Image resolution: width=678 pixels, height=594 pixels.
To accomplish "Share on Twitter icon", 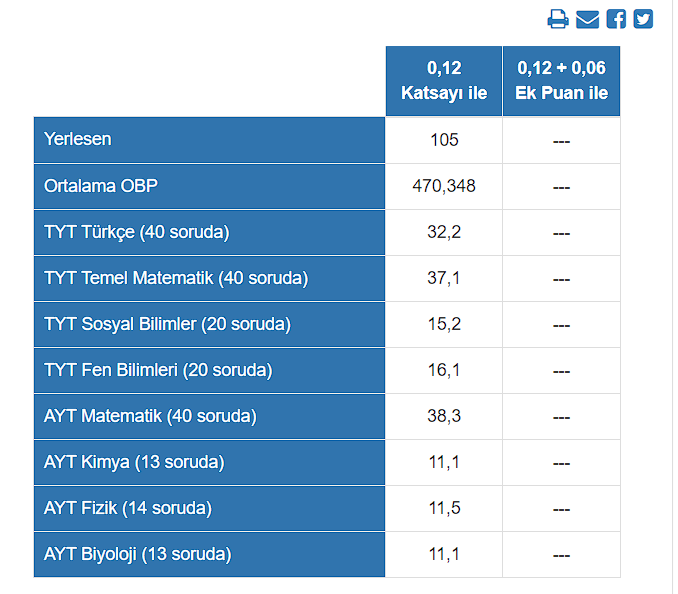I will [x=643, y=19].
